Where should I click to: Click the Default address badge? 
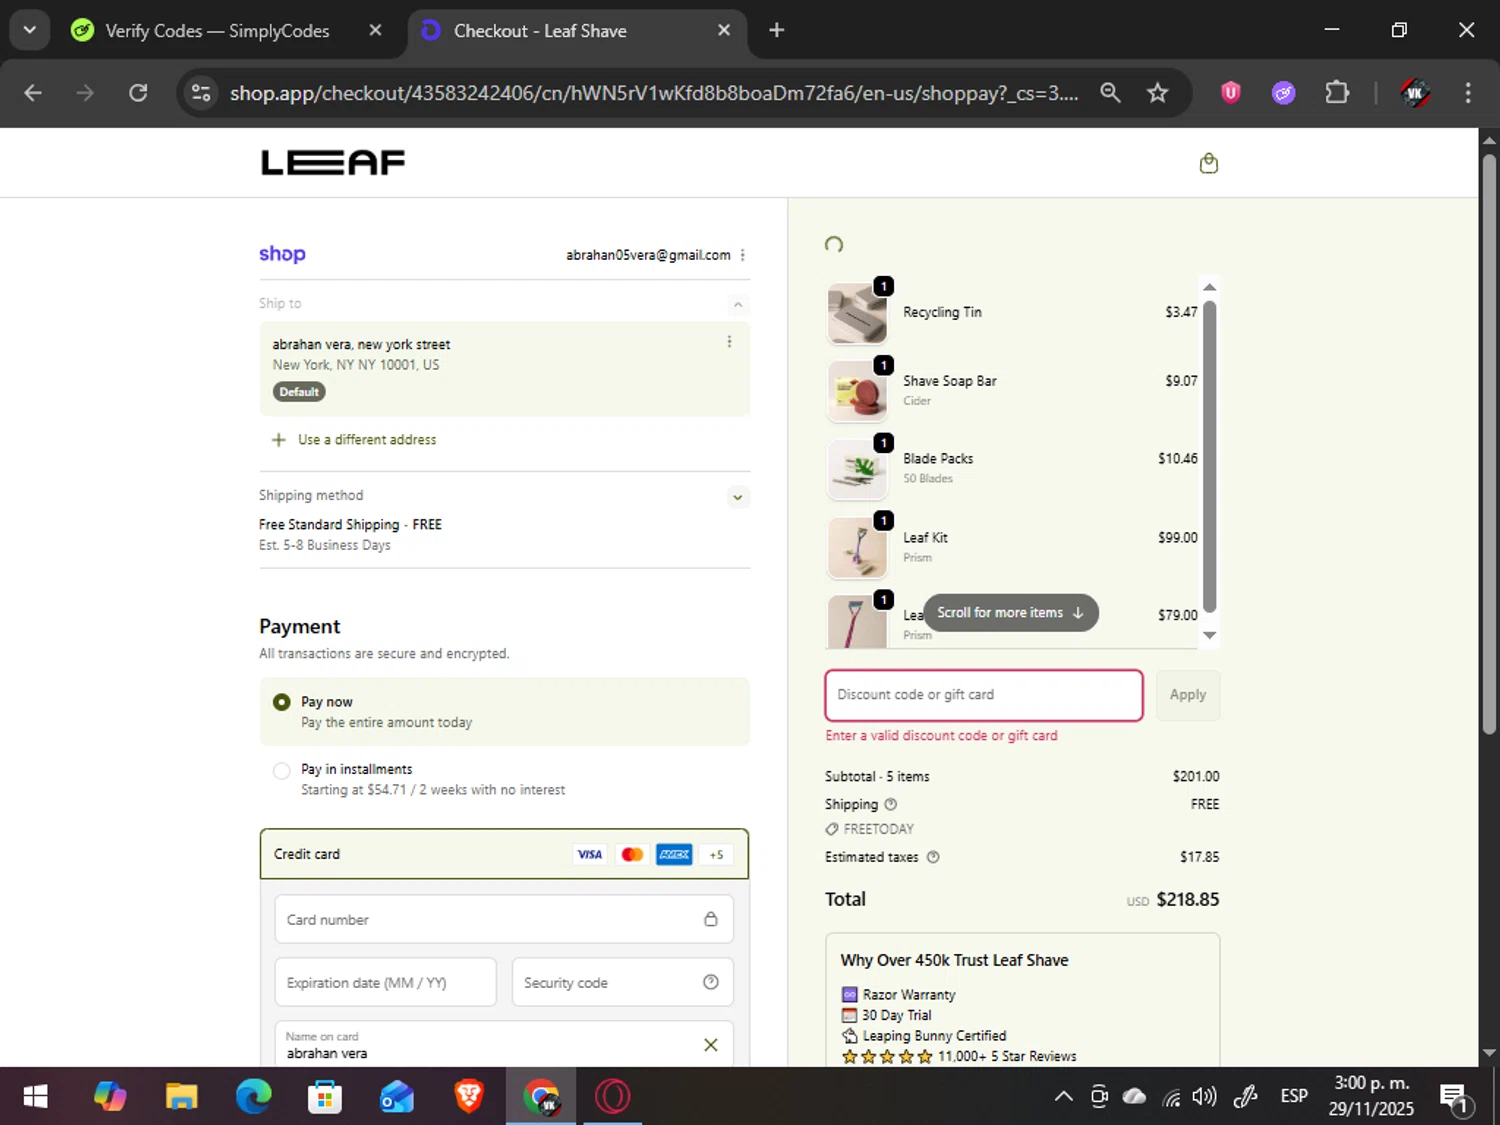point(299,392)
